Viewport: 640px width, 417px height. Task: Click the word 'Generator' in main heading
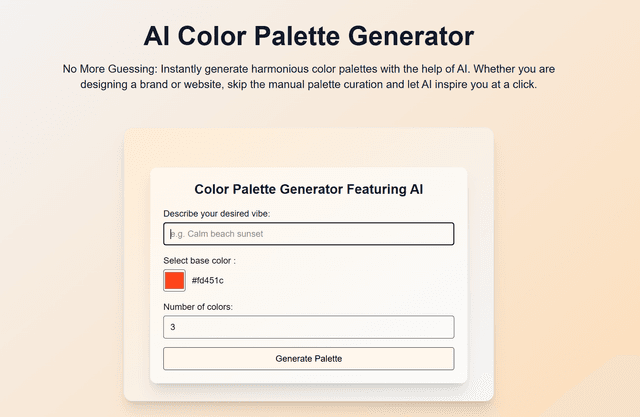(x=411, y=36)
